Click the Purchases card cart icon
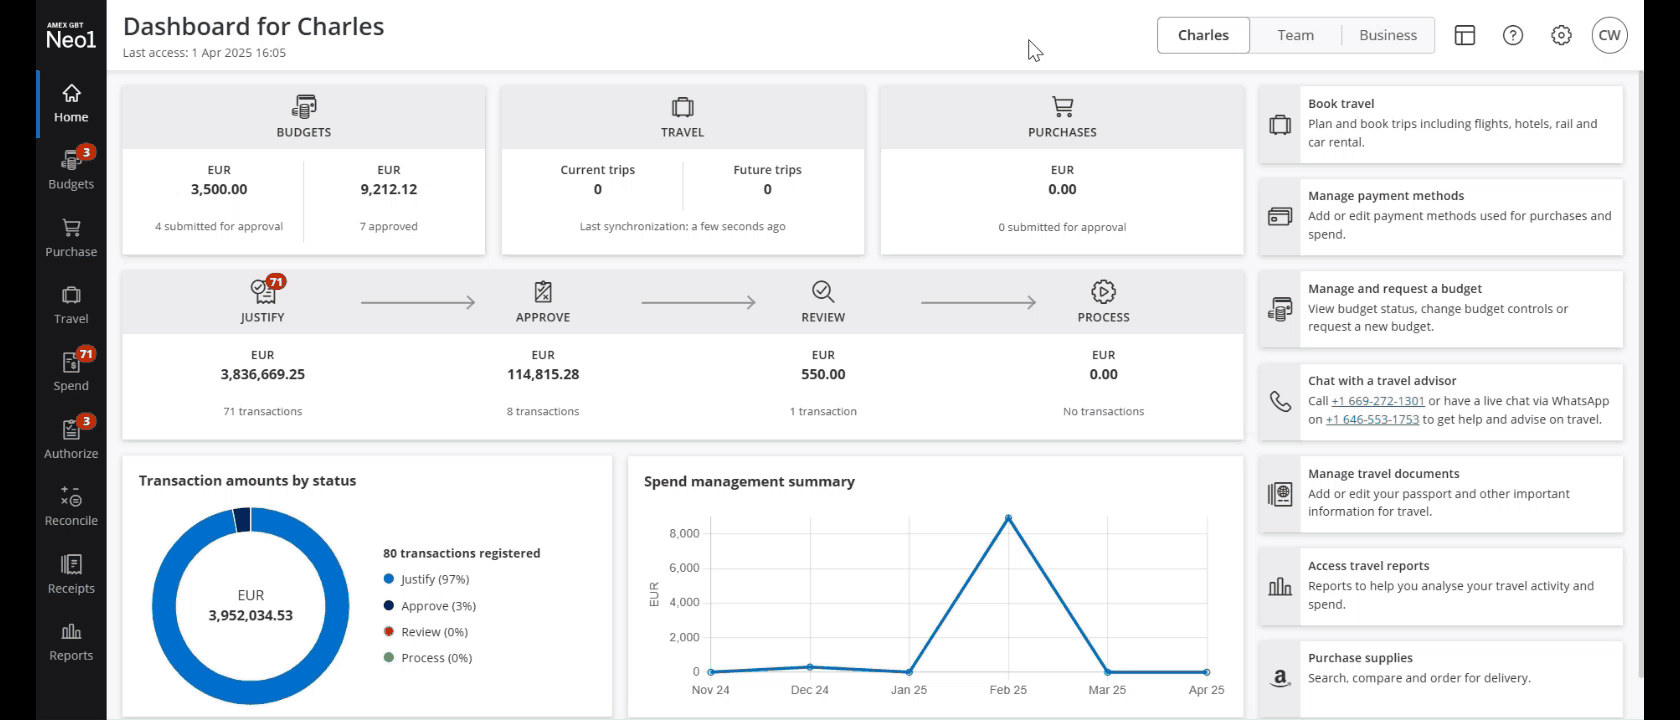The width and height of the screenshot is (1680, 720). pyautogui.click(x=1062, y=106)
